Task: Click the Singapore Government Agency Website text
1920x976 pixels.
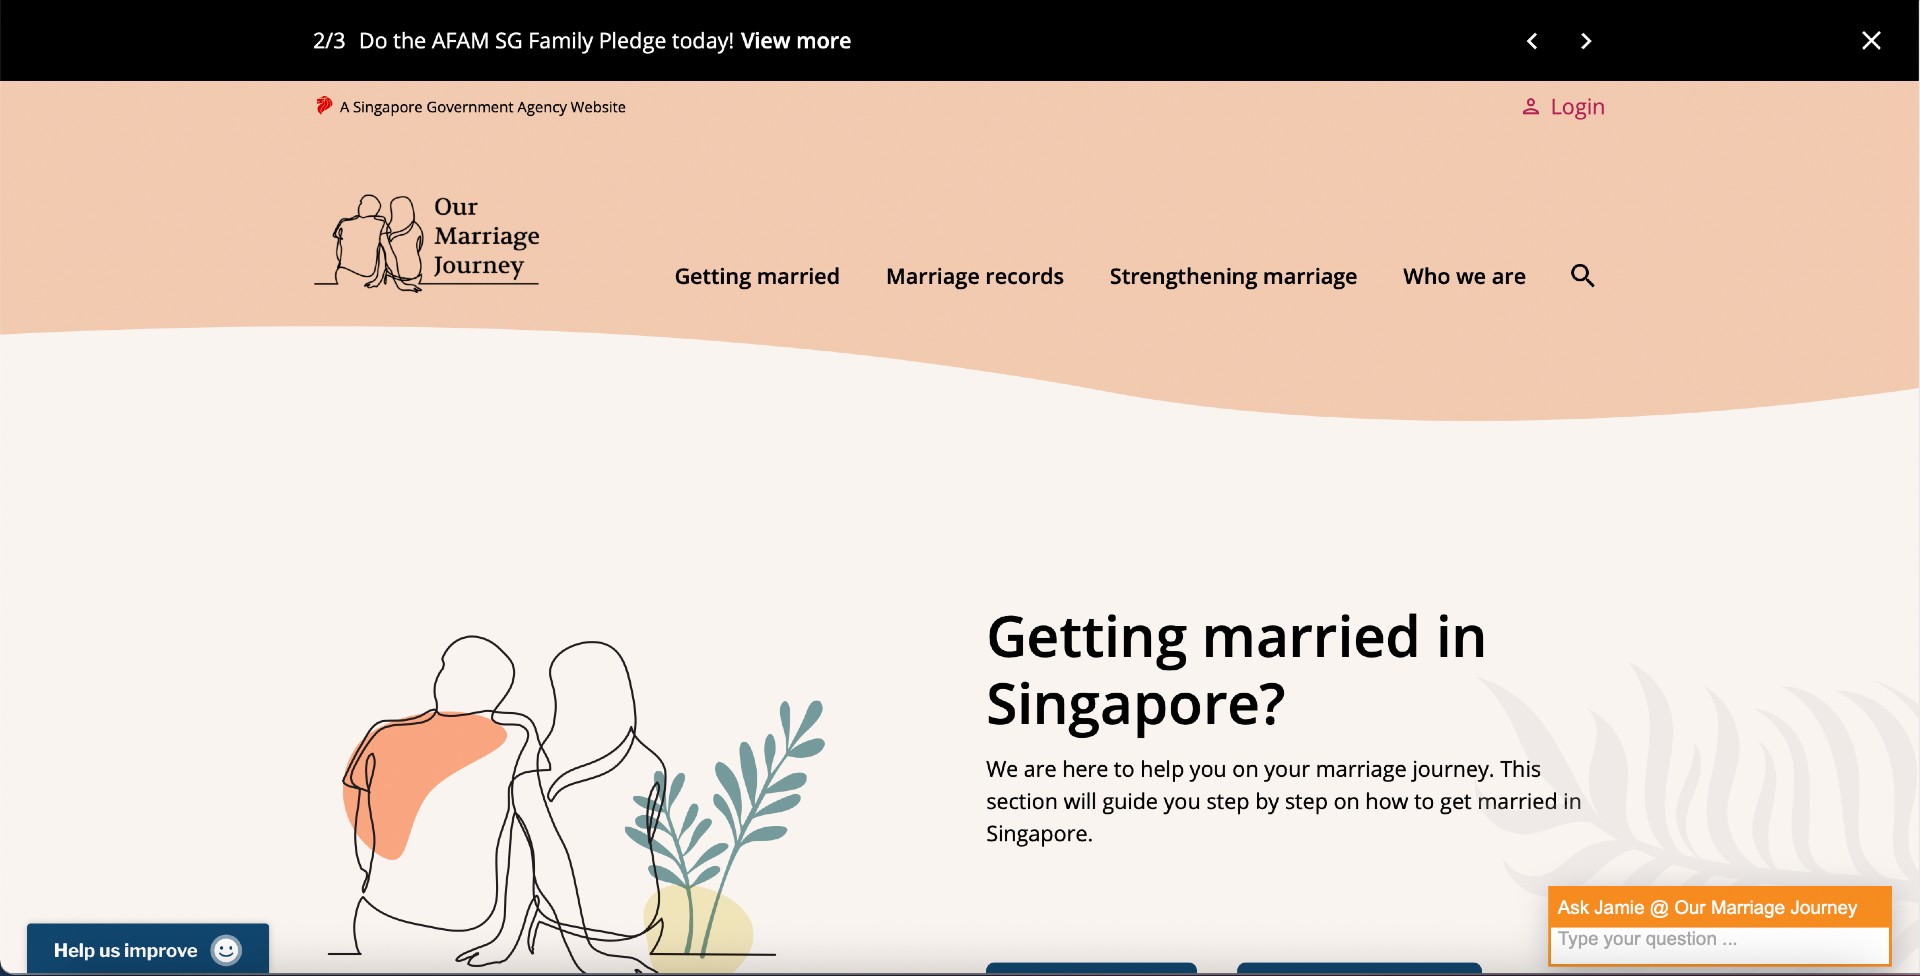Action: pyautogui.click(x=482, y=107)
